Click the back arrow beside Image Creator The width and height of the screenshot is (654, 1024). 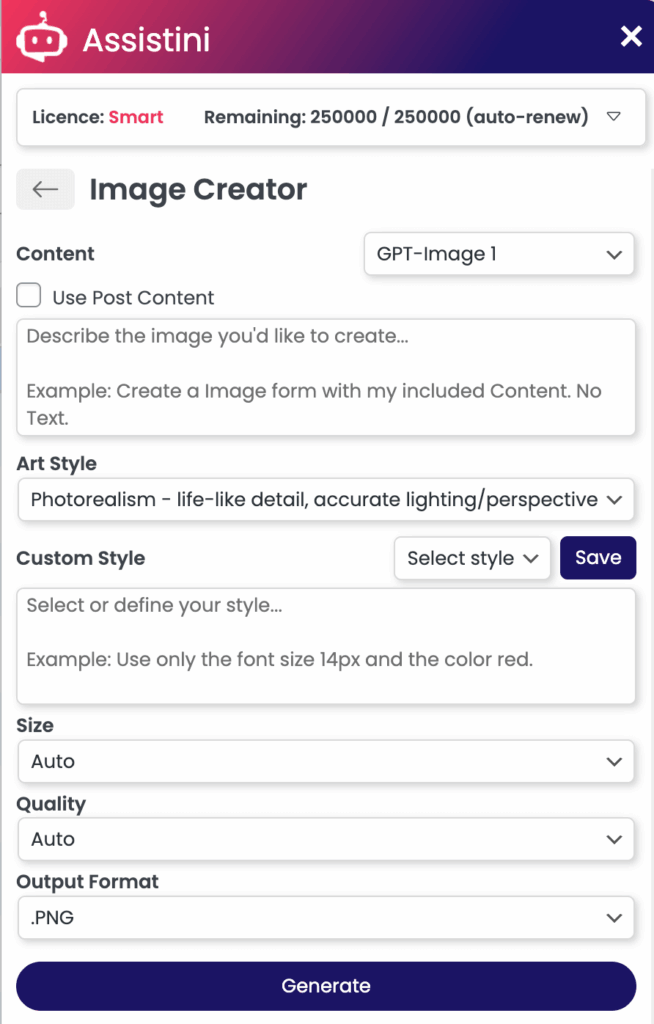(45, 188)
